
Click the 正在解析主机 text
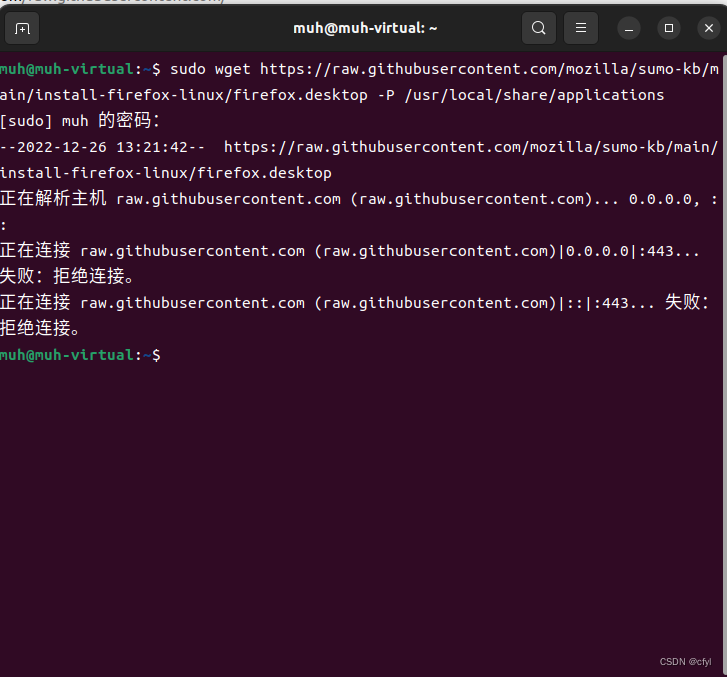[53, 199]
